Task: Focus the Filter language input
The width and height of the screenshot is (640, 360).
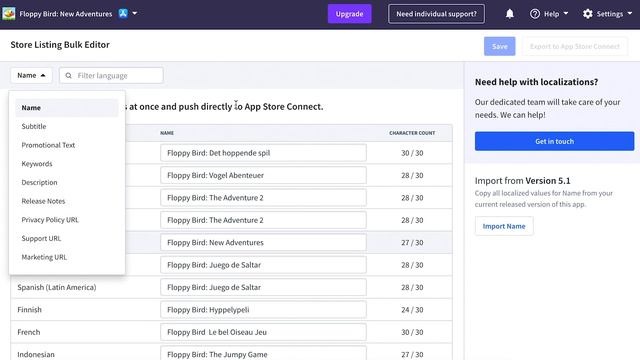Action: 111,76
